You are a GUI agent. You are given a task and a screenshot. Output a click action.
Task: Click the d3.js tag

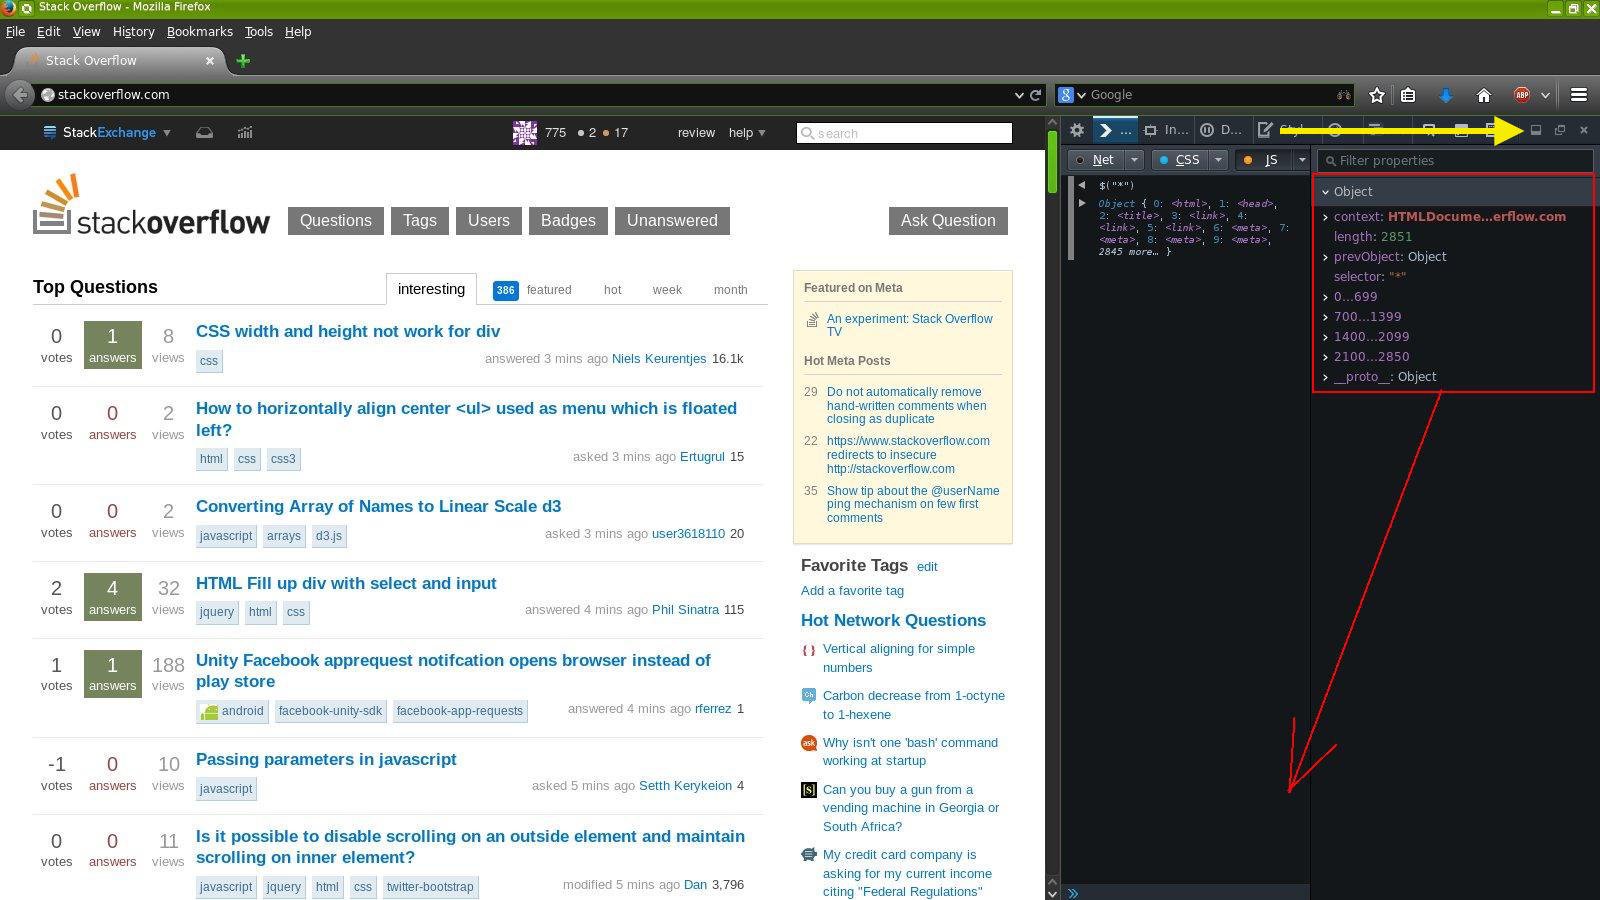click(329, 536)
